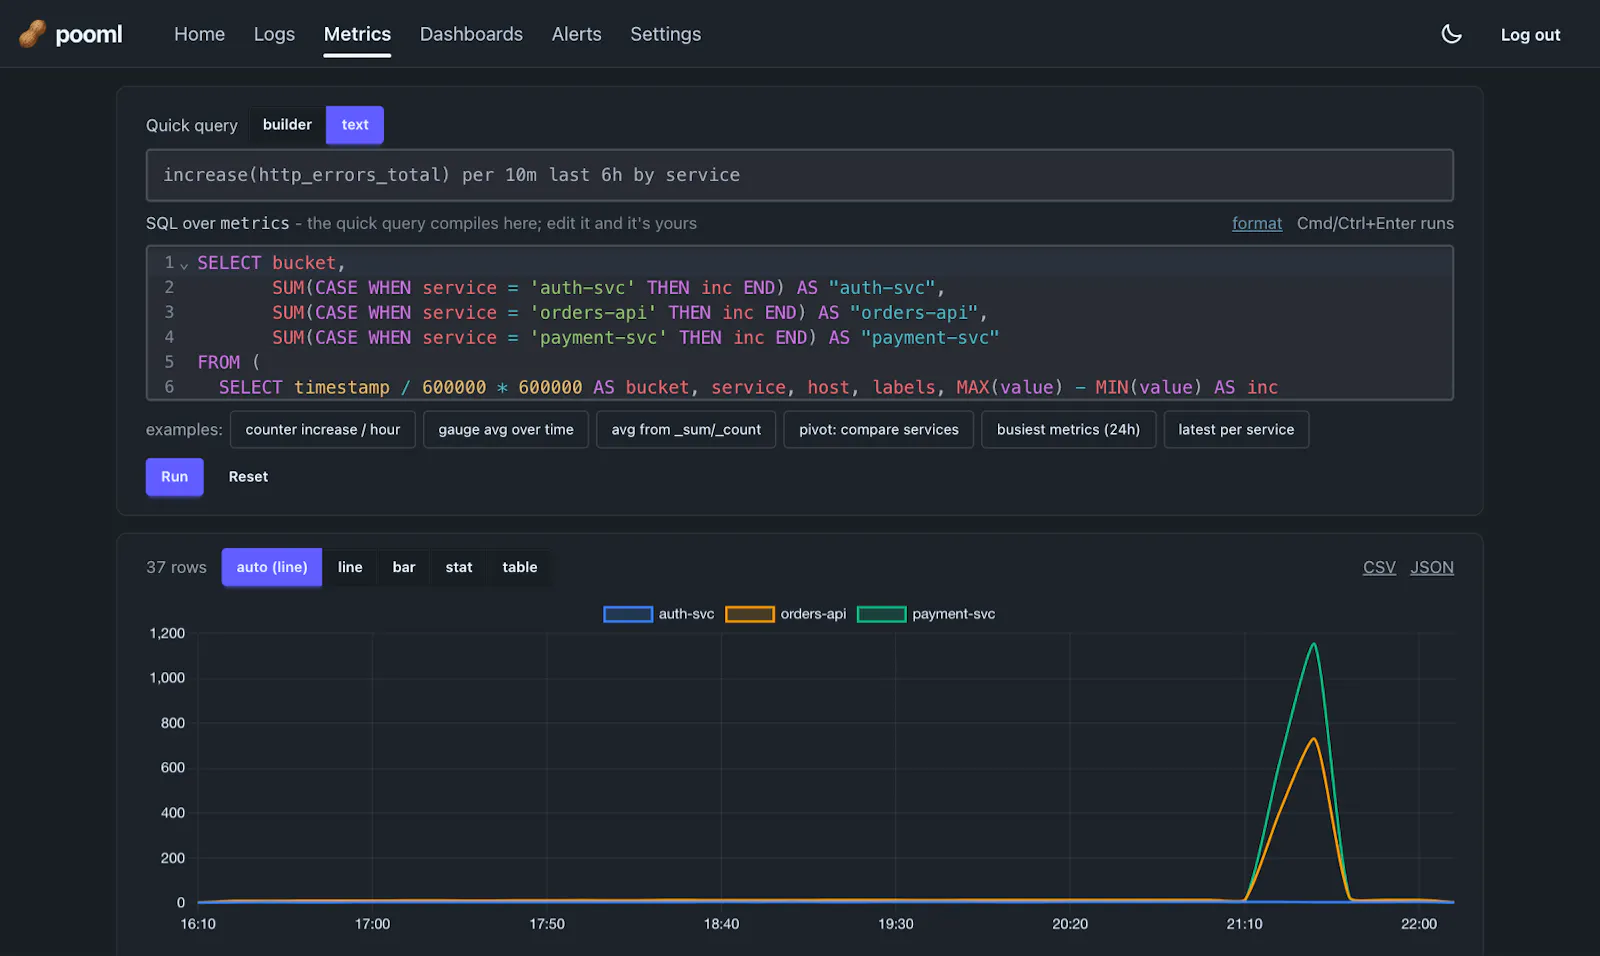
Task: Click the 'payment-svc' legend label
Action: [x=953, y=614]
